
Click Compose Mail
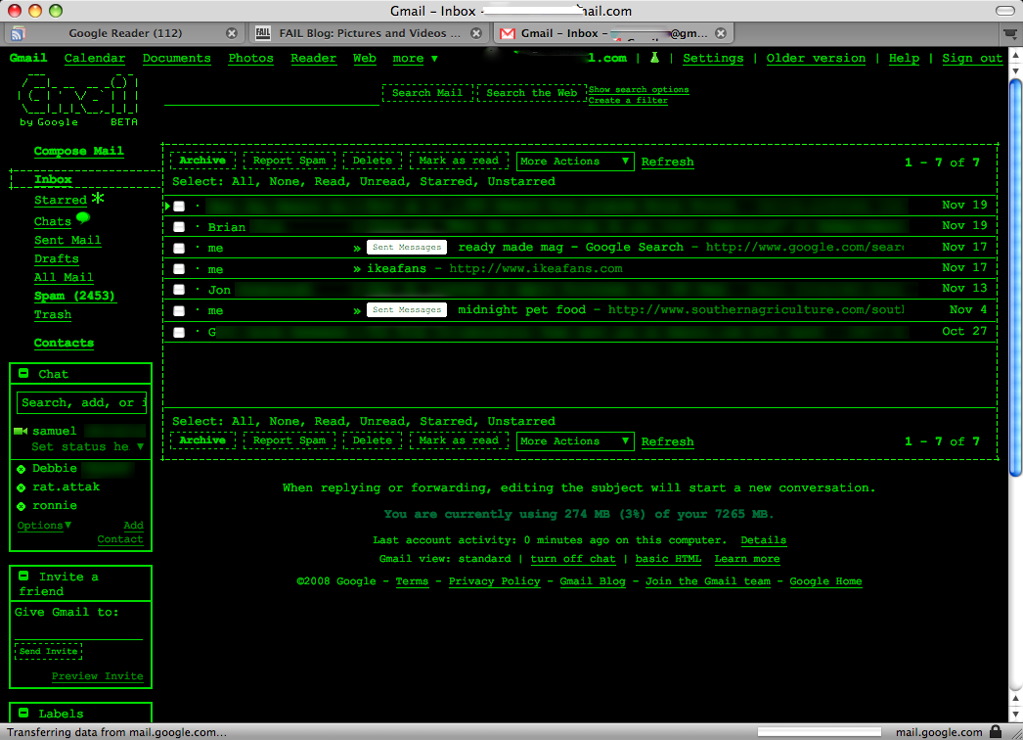pos(78,151)
